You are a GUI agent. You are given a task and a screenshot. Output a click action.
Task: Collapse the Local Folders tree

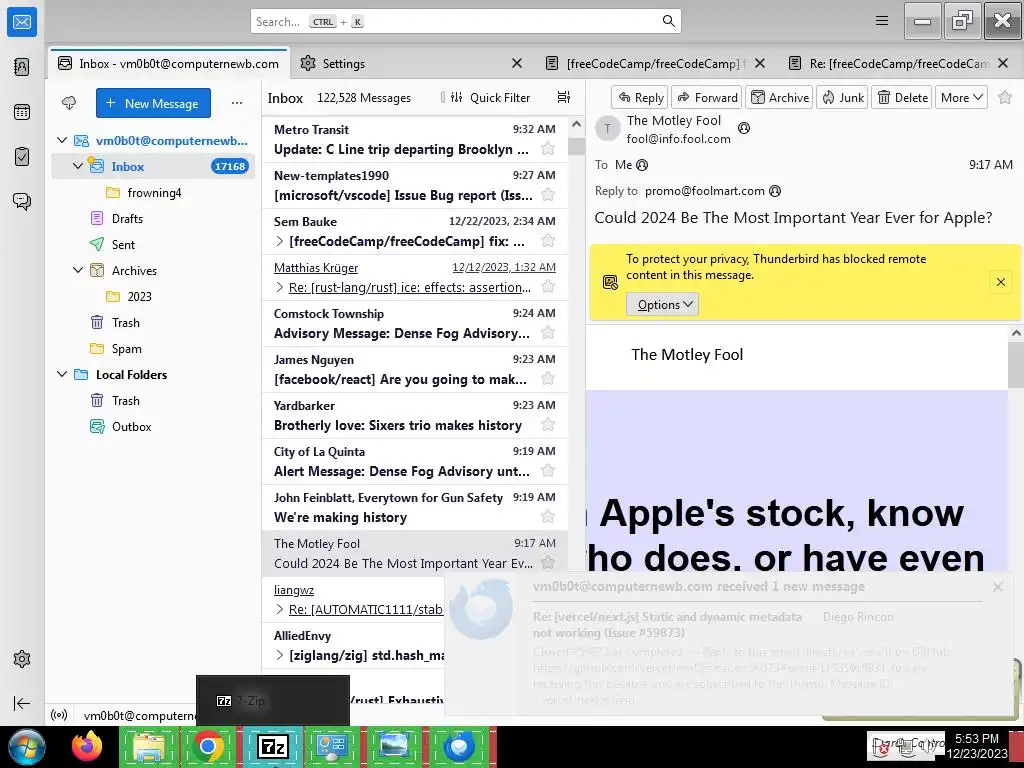point(62,374)
